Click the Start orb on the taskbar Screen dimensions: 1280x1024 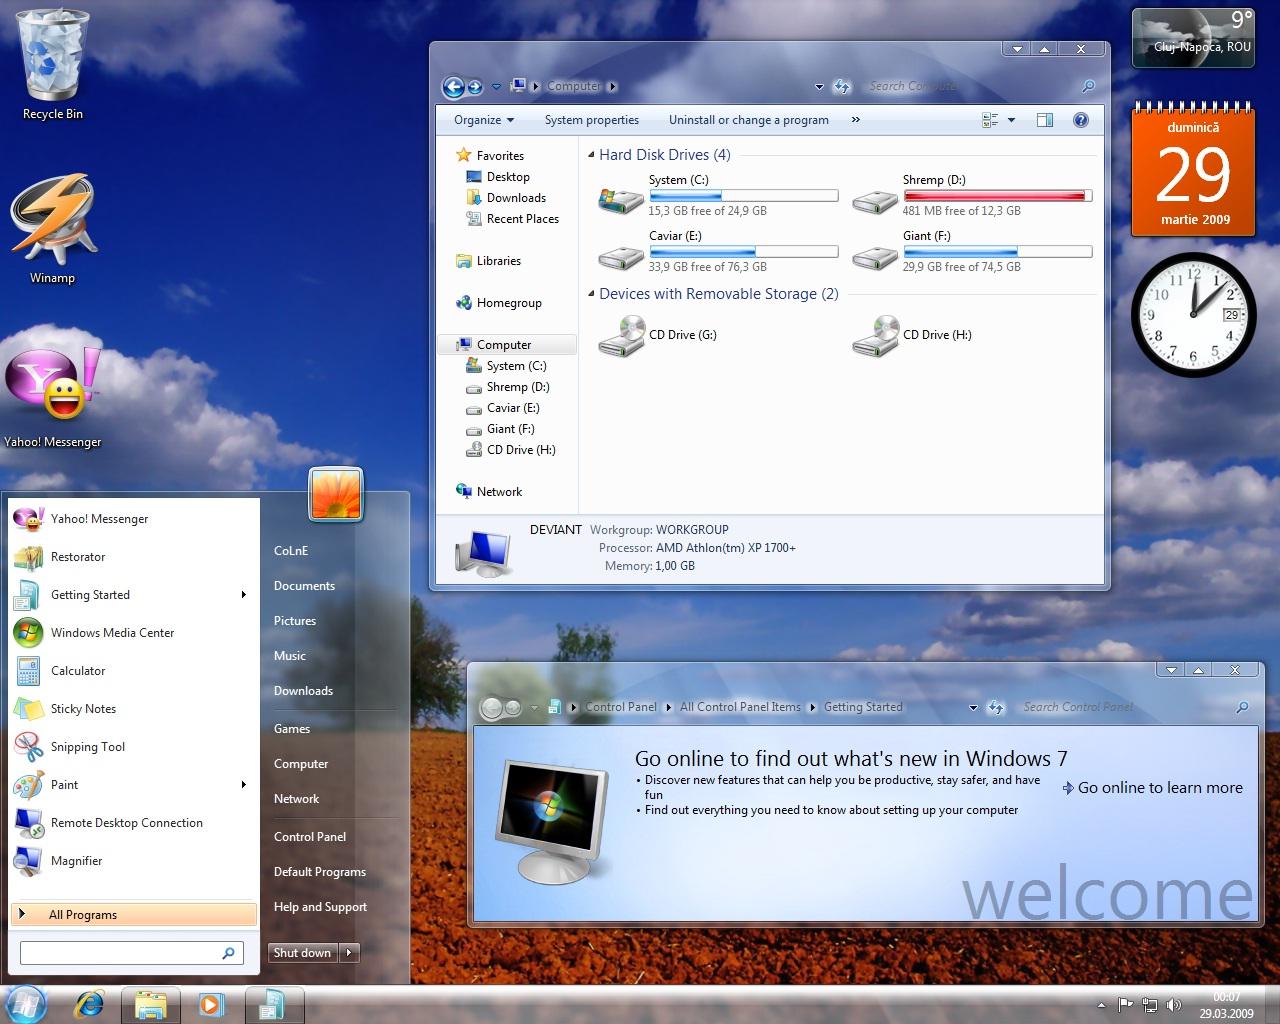(x=24, y=1004)
